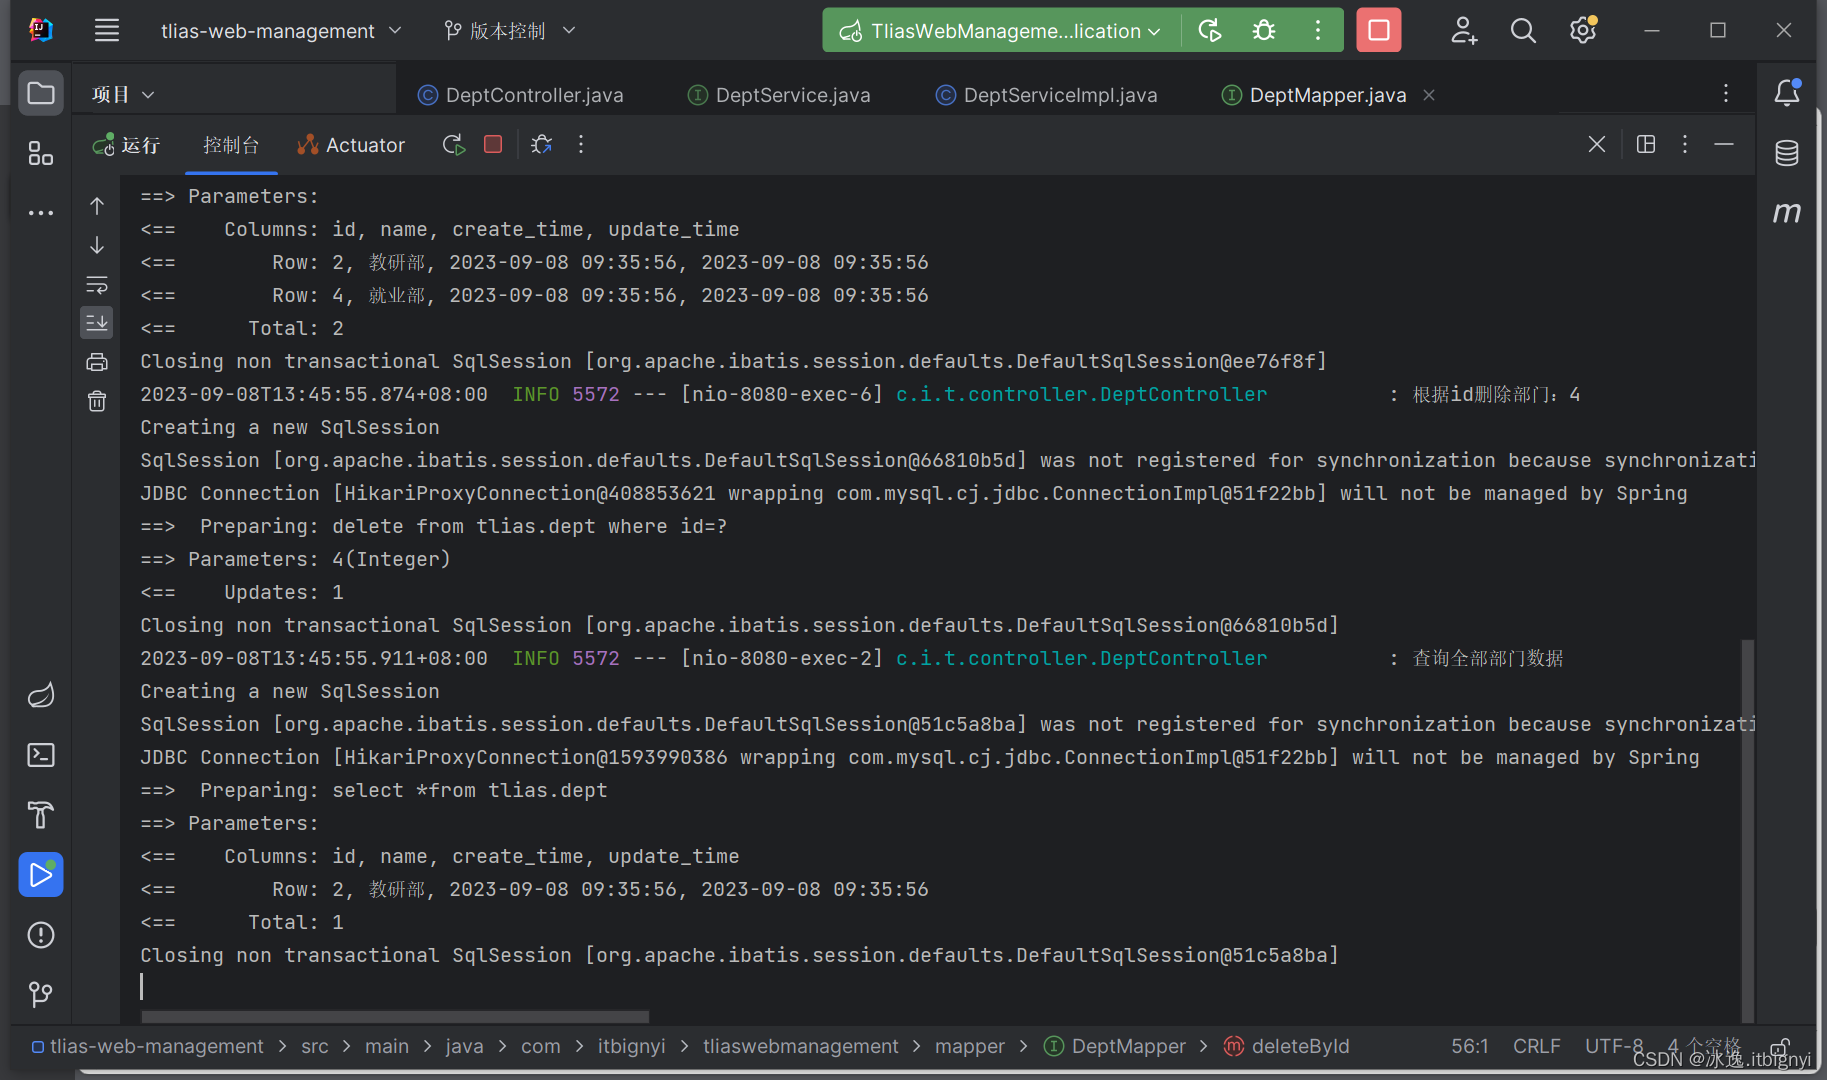1827x1080 pixels.
Task: Open the Problems tool window
Action: click(x=41, y=935)
